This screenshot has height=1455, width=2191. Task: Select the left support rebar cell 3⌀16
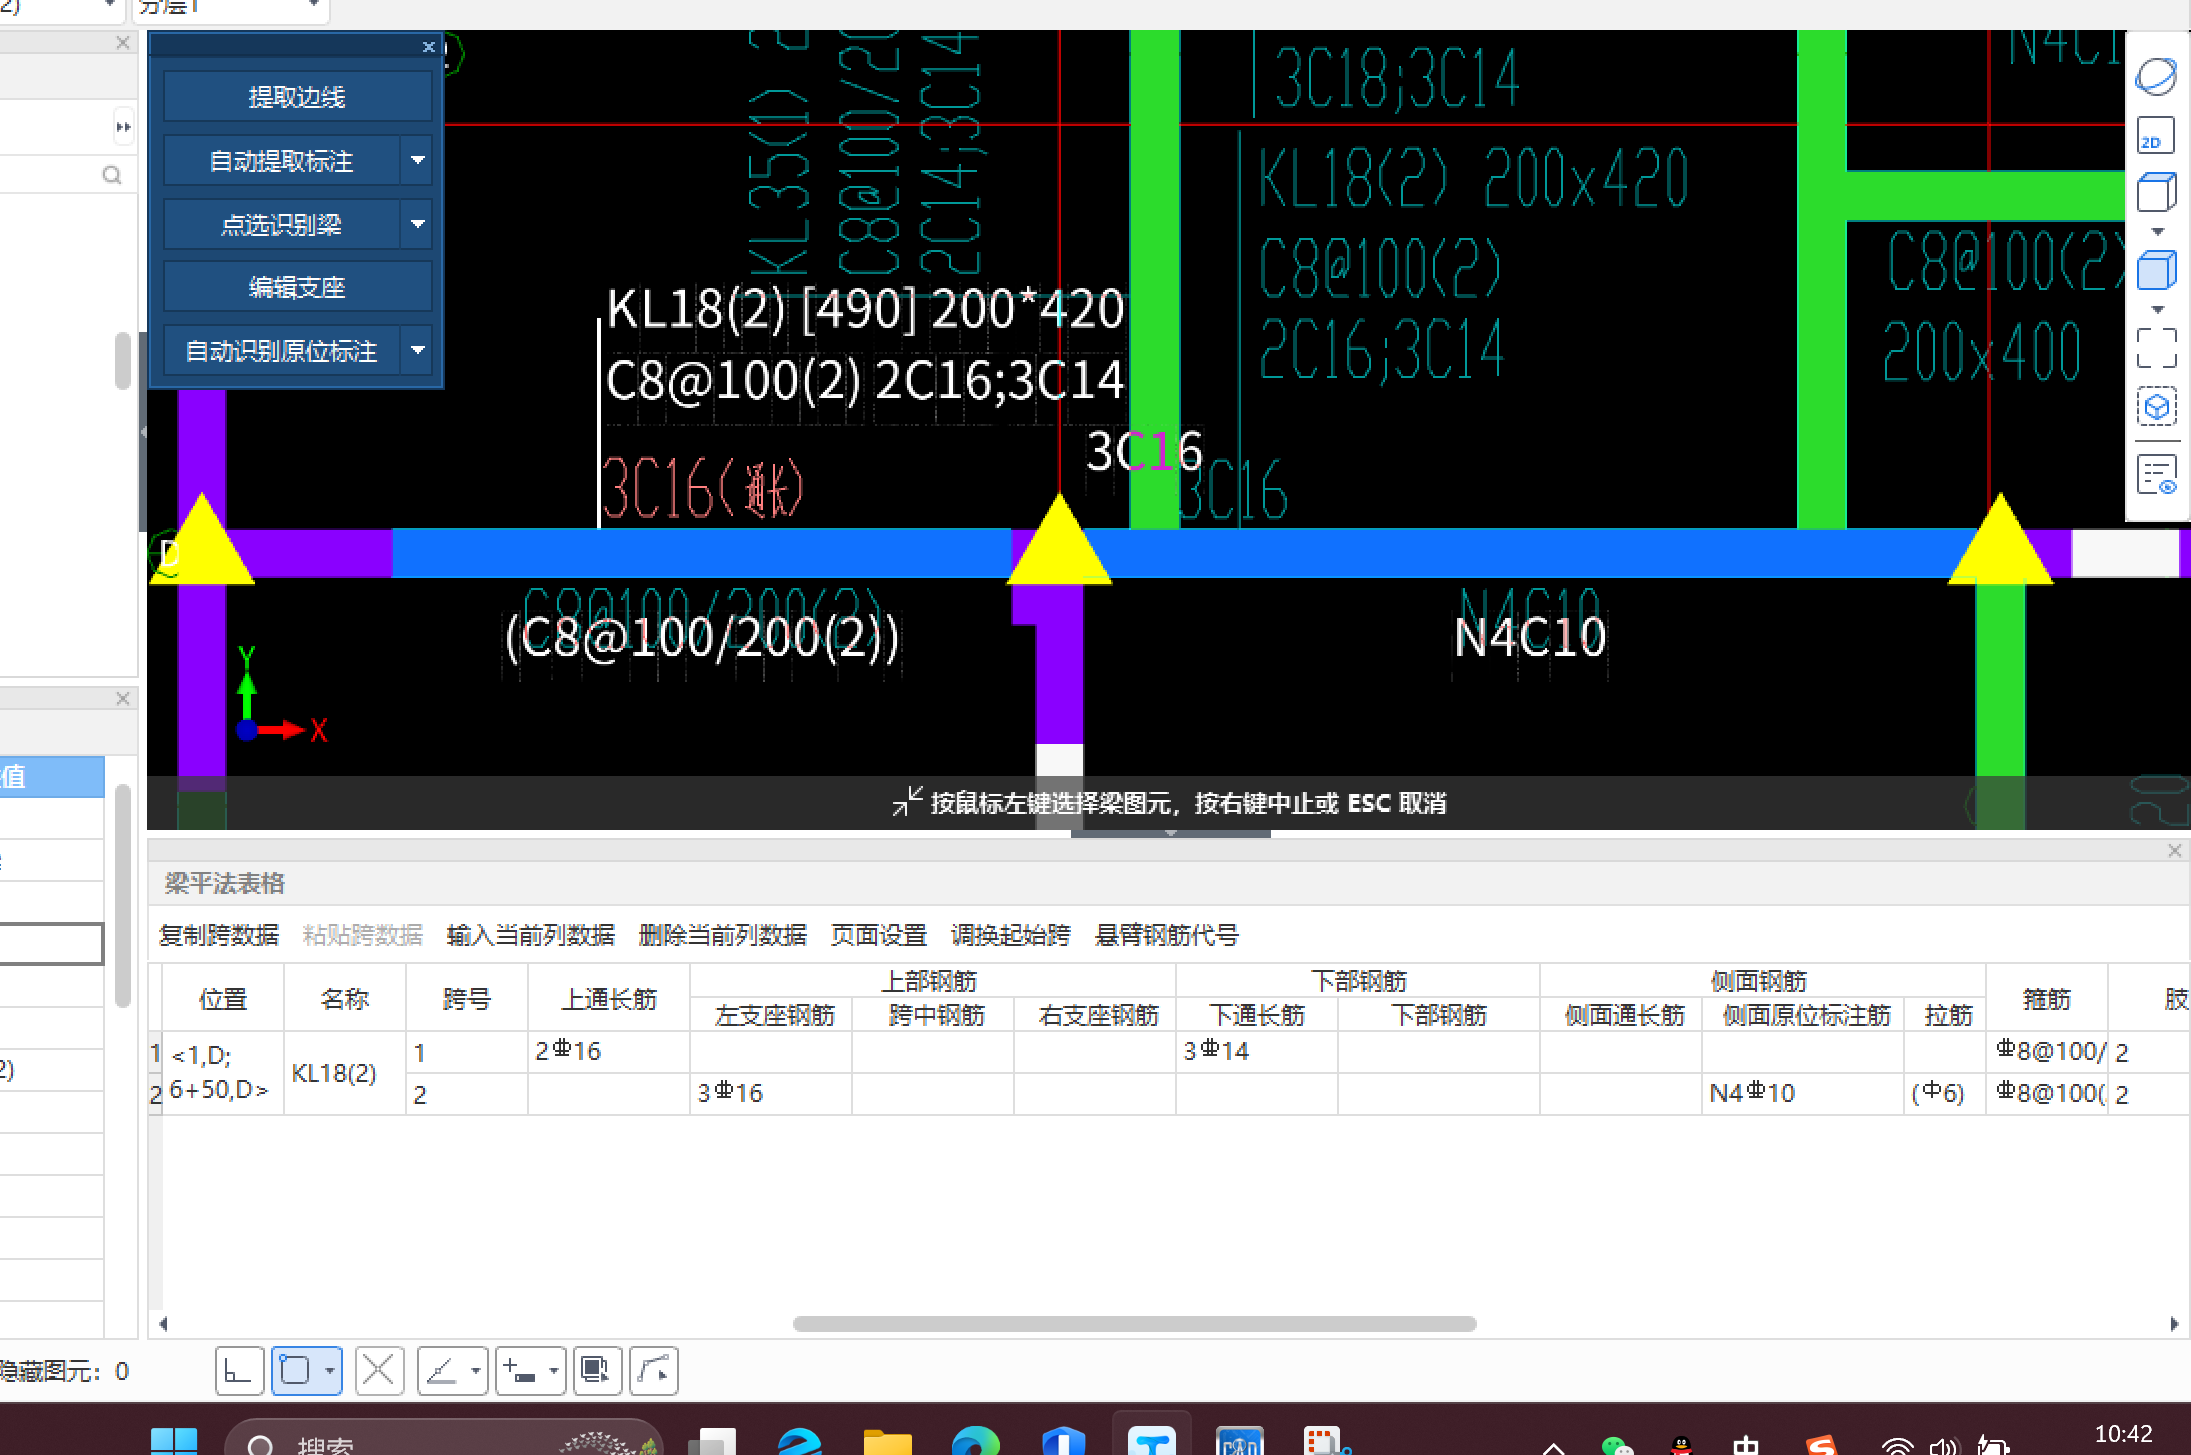[771, 1093]
